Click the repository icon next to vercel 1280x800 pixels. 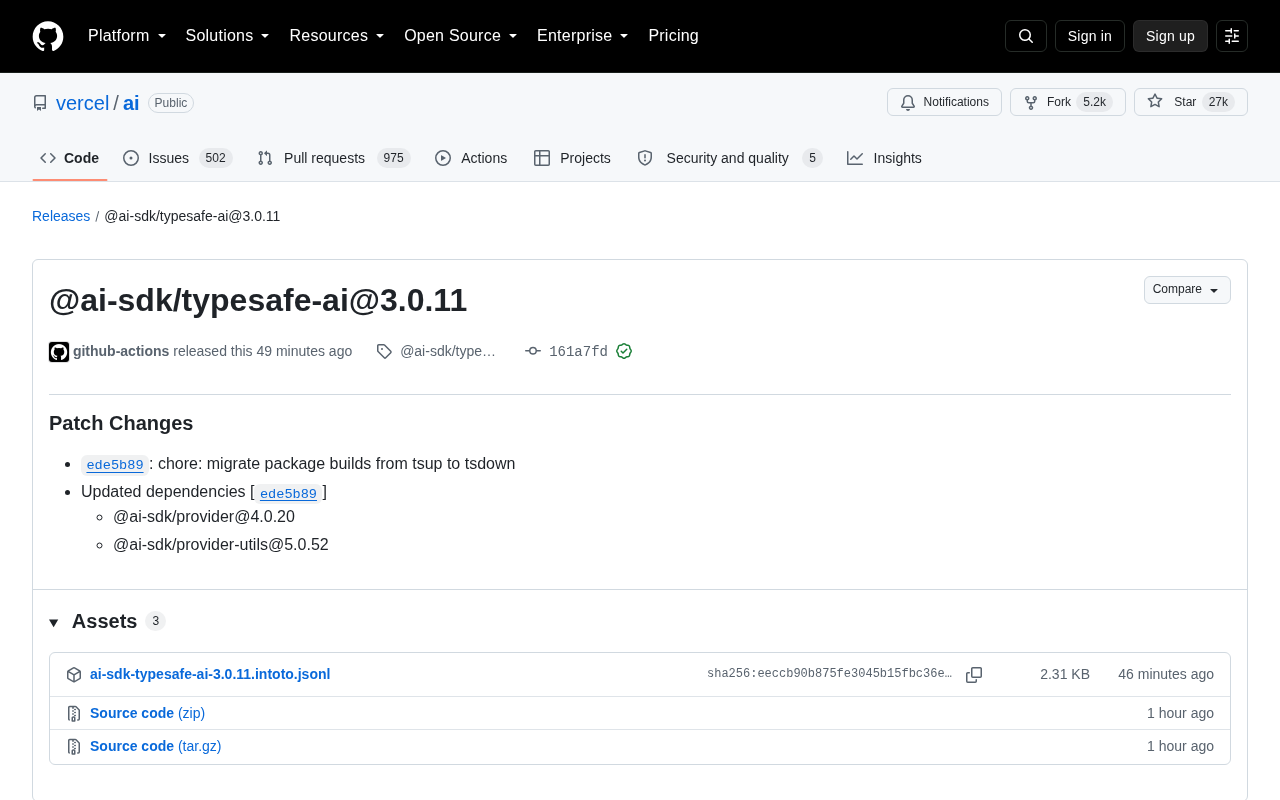point(40,103)
